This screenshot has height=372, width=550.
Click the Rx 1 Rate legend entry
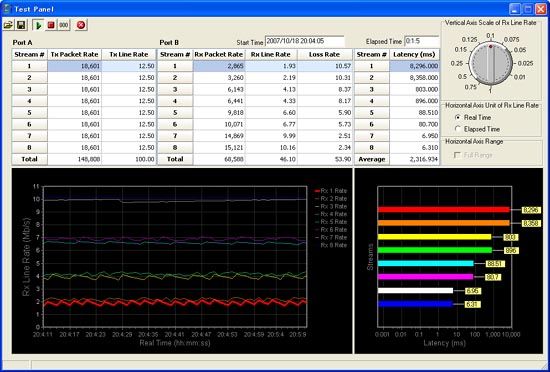(x=331, y=191)
